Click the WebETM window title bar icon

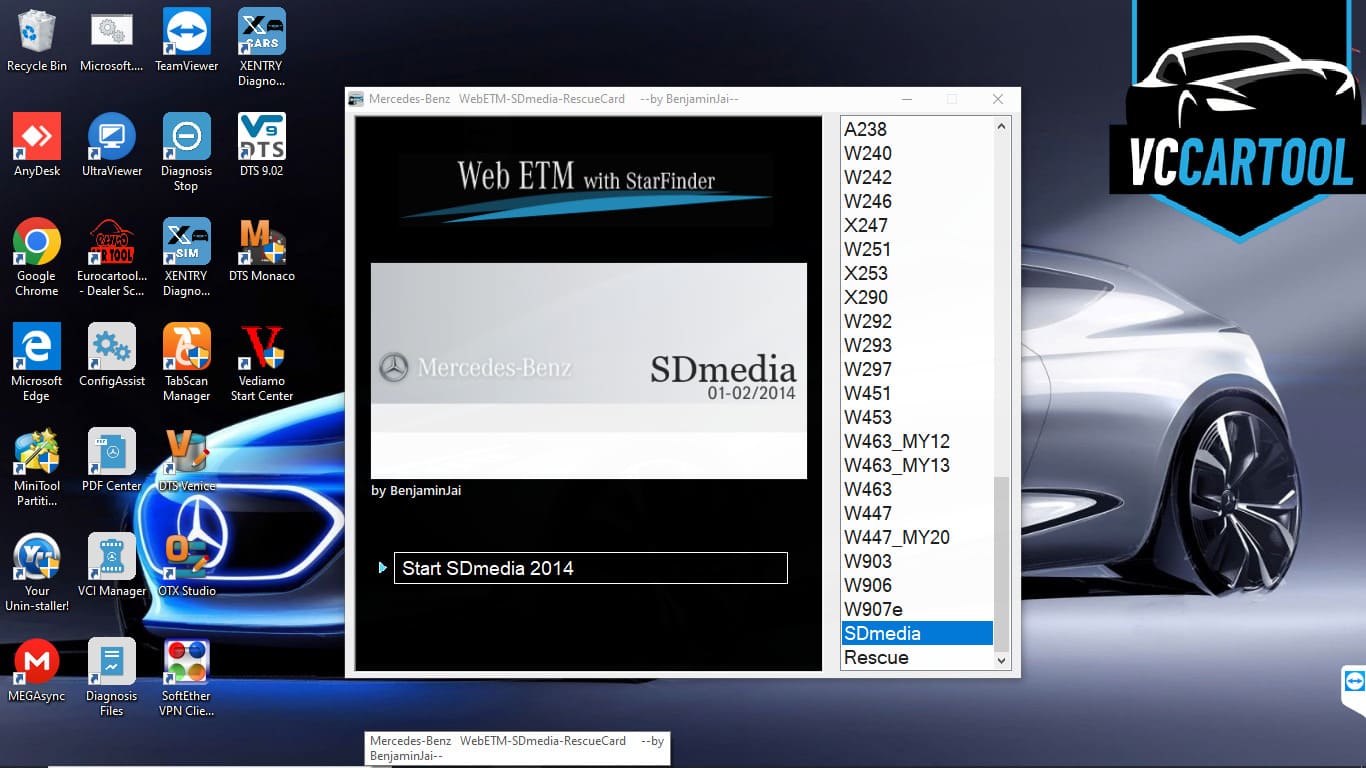tap(356, 99)
